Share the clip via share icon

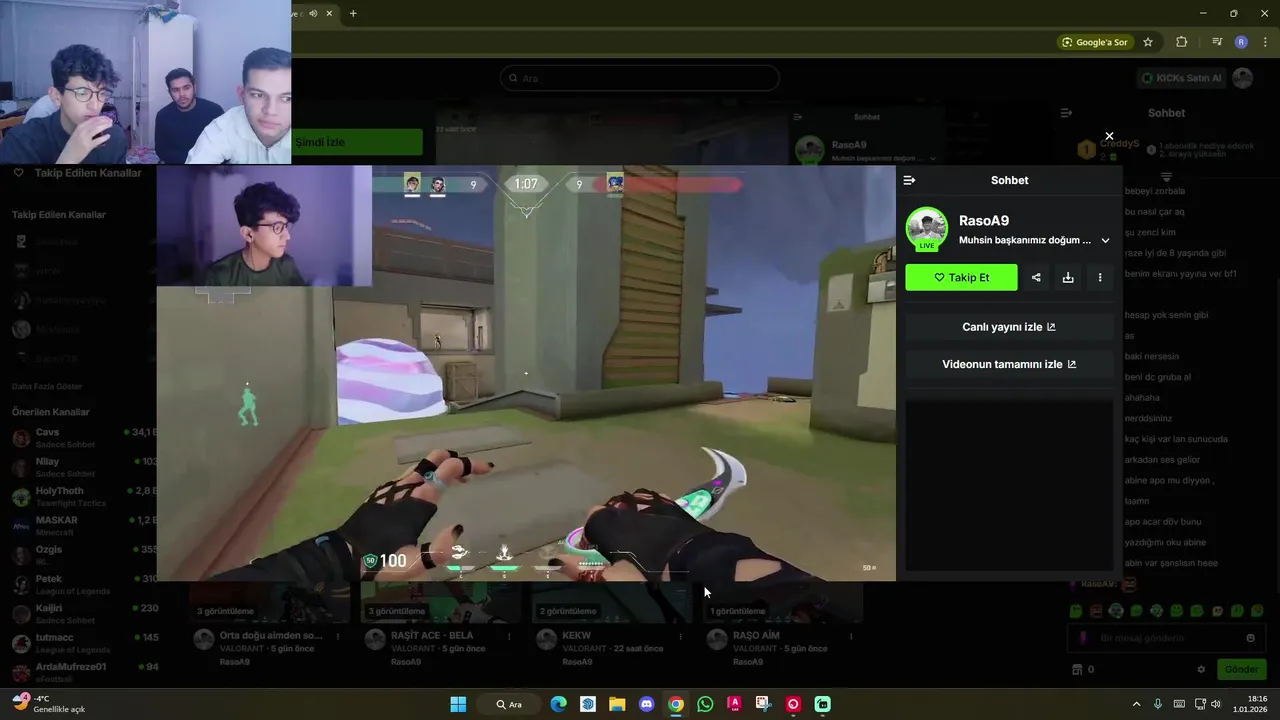[x=1036, y=278]
